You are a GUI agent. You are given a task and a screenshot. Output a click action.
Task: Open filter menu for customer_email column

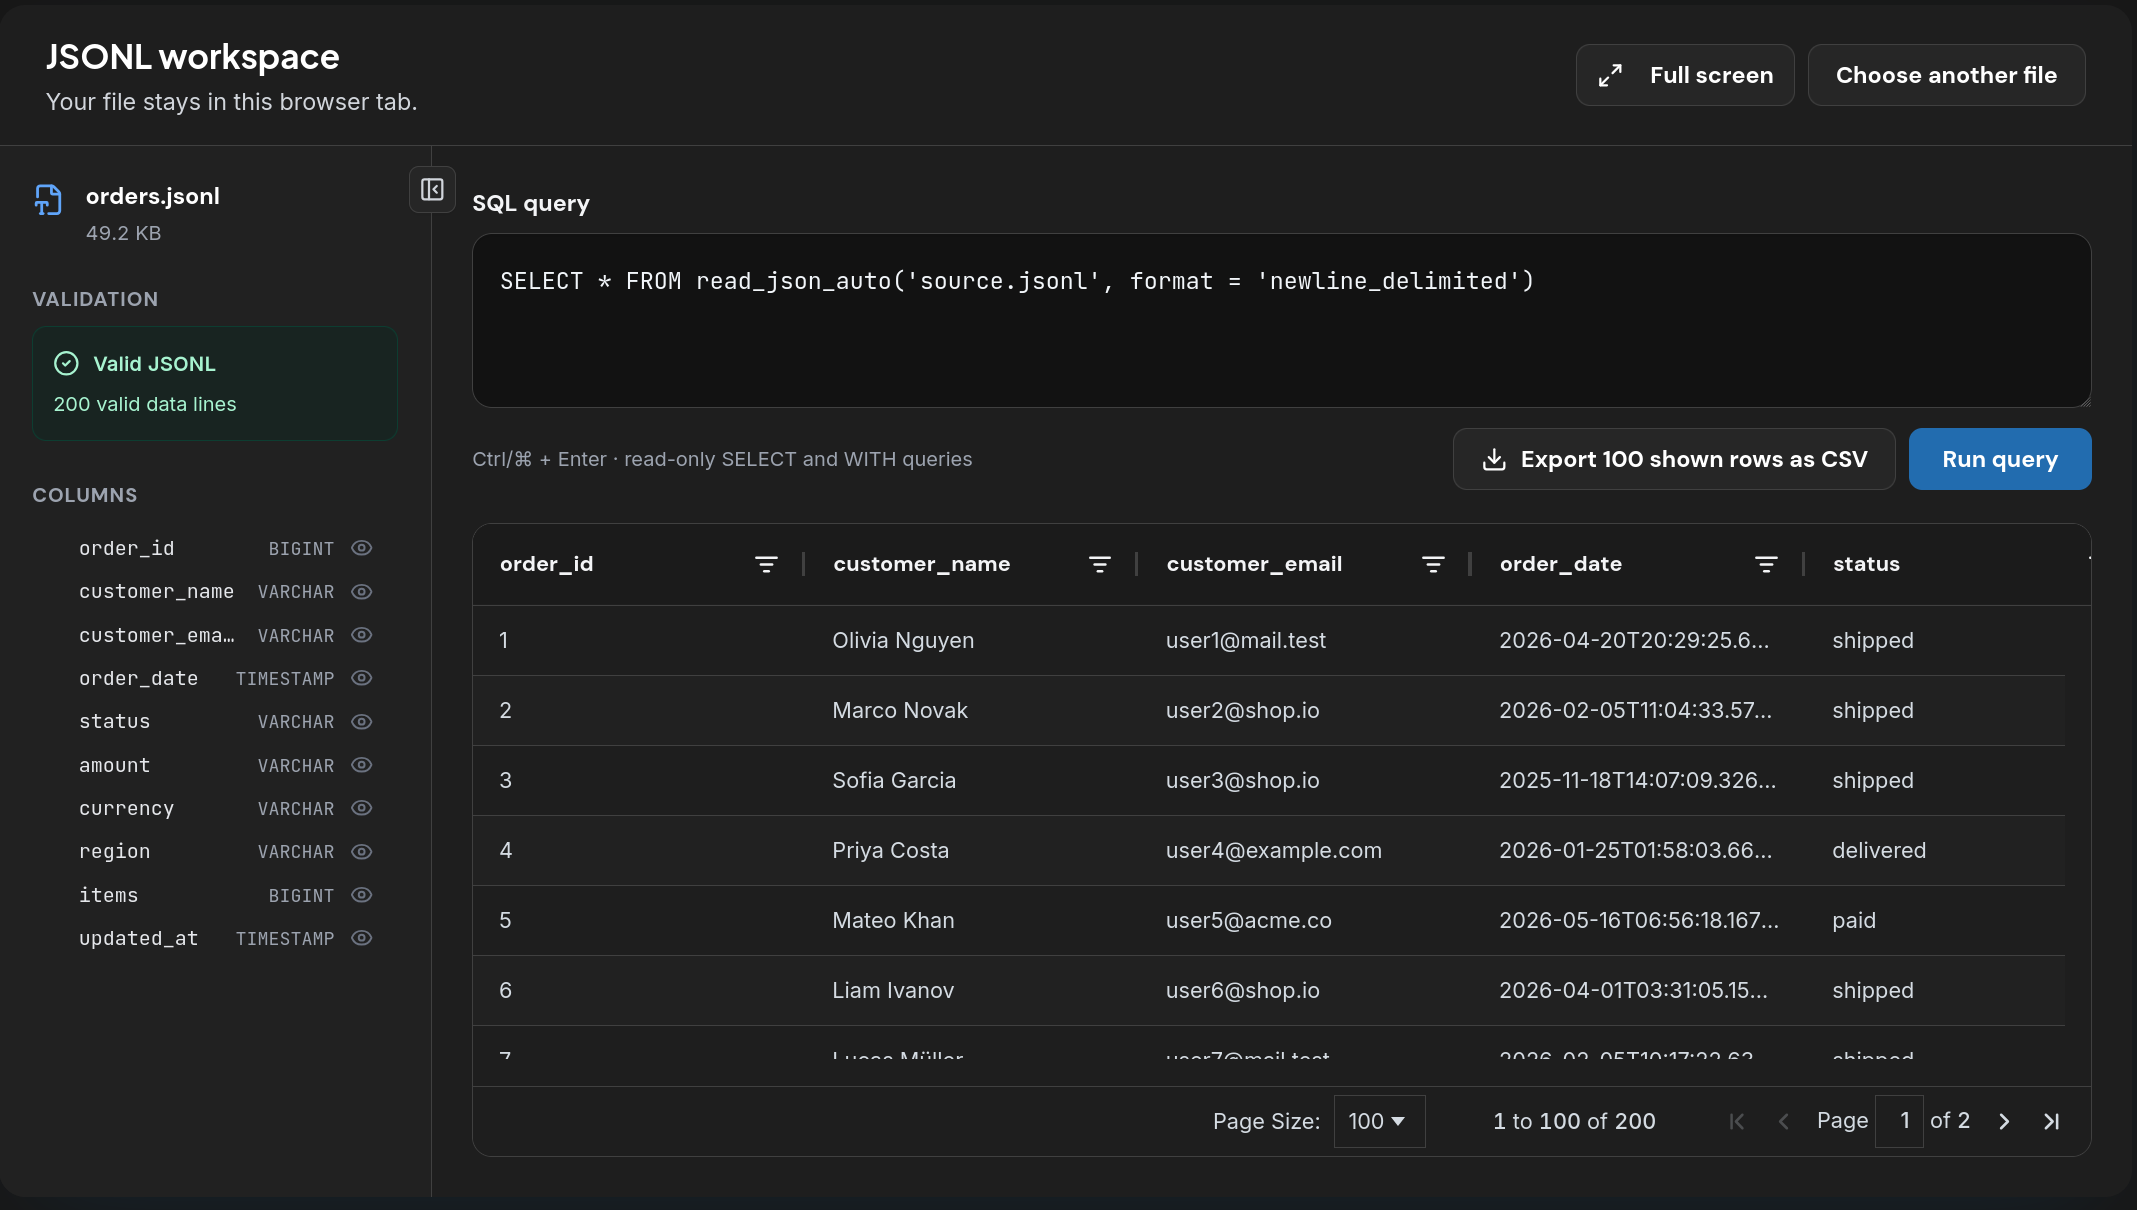tap(1433, 564)
